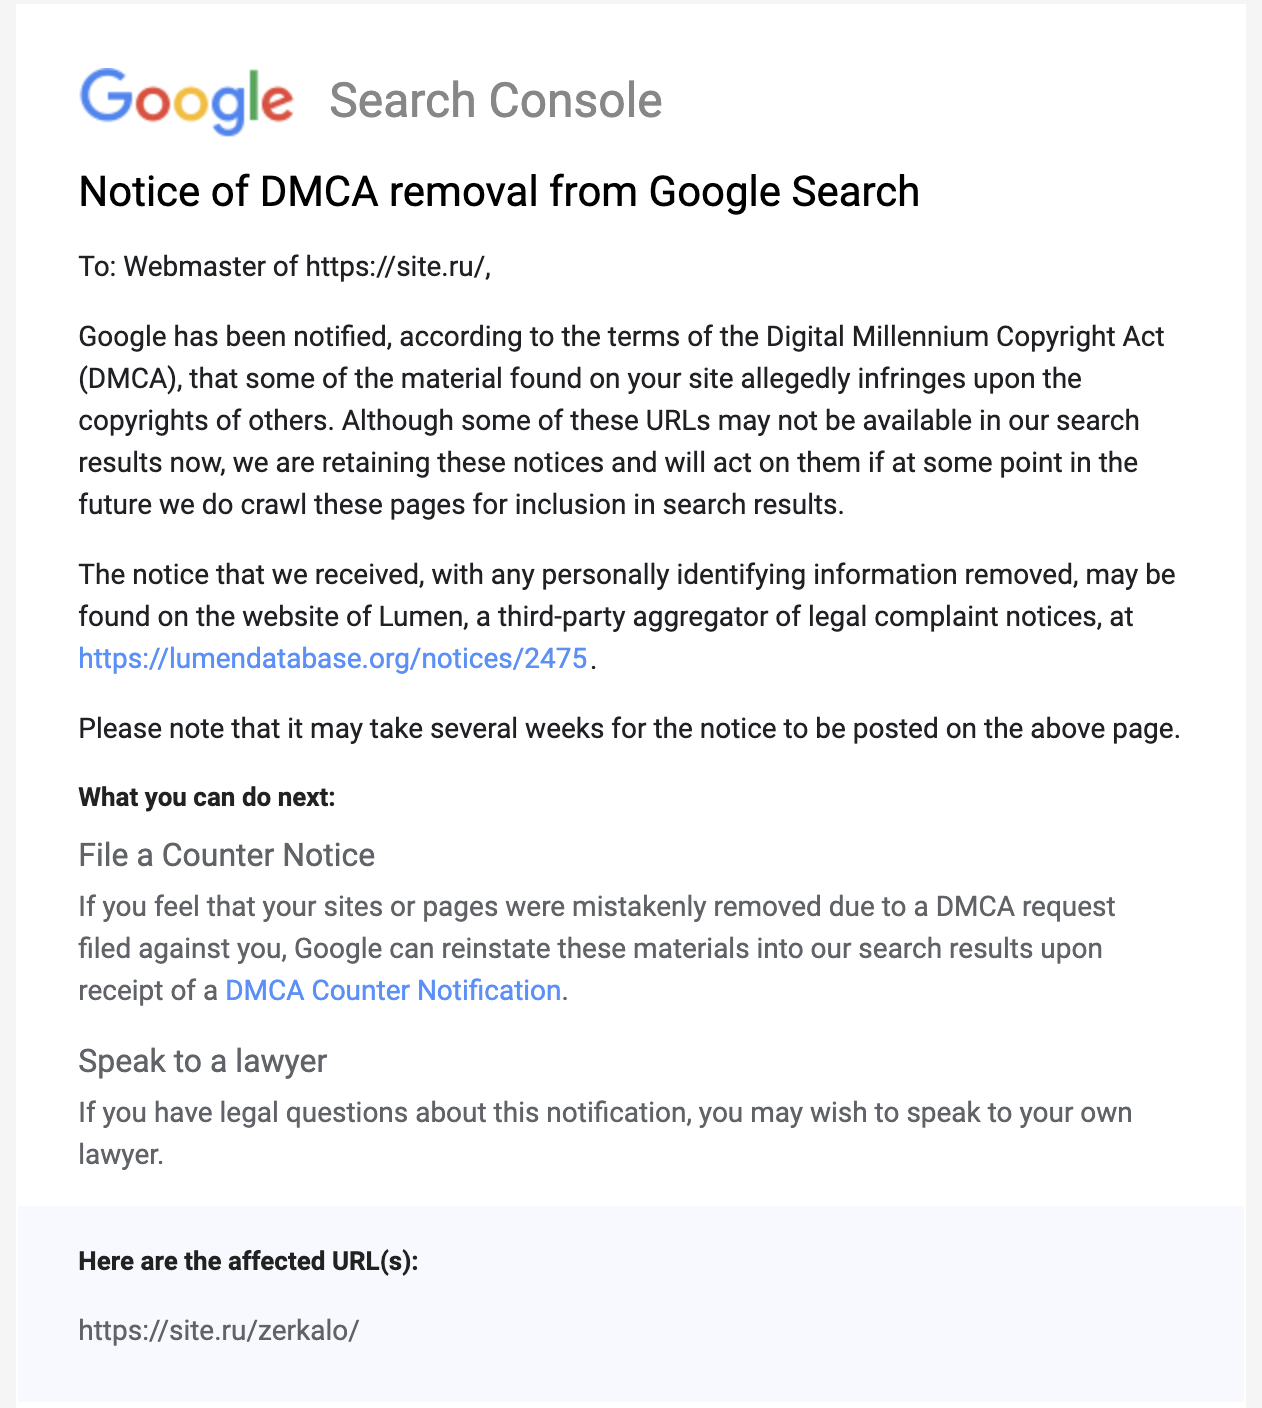The image size is (1262, 1408).
Task: Click the https://site.ru/ address in the To line
Action: pos(395,267)
